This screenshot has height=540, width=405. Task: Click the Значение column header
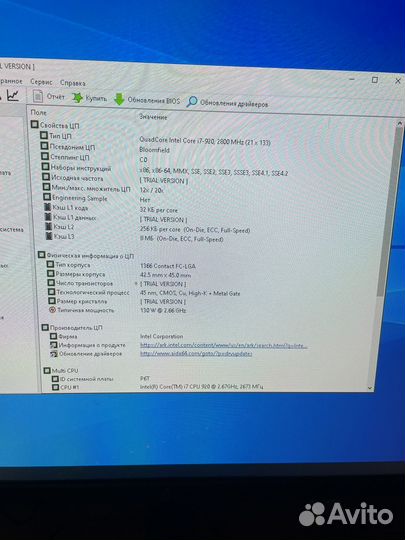(x=153, y=117)
